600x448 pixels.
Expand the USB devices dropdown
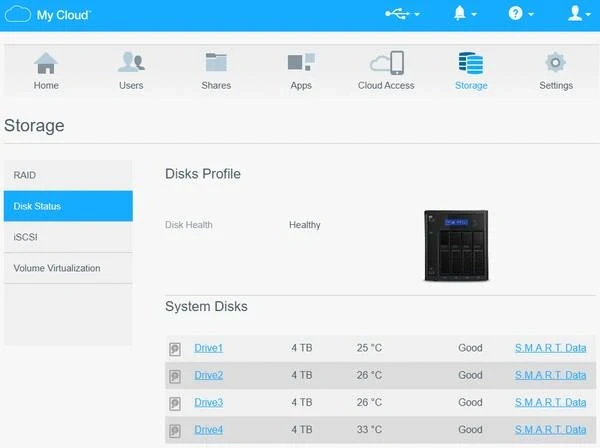pyautogui.click(x=402, y=14)
